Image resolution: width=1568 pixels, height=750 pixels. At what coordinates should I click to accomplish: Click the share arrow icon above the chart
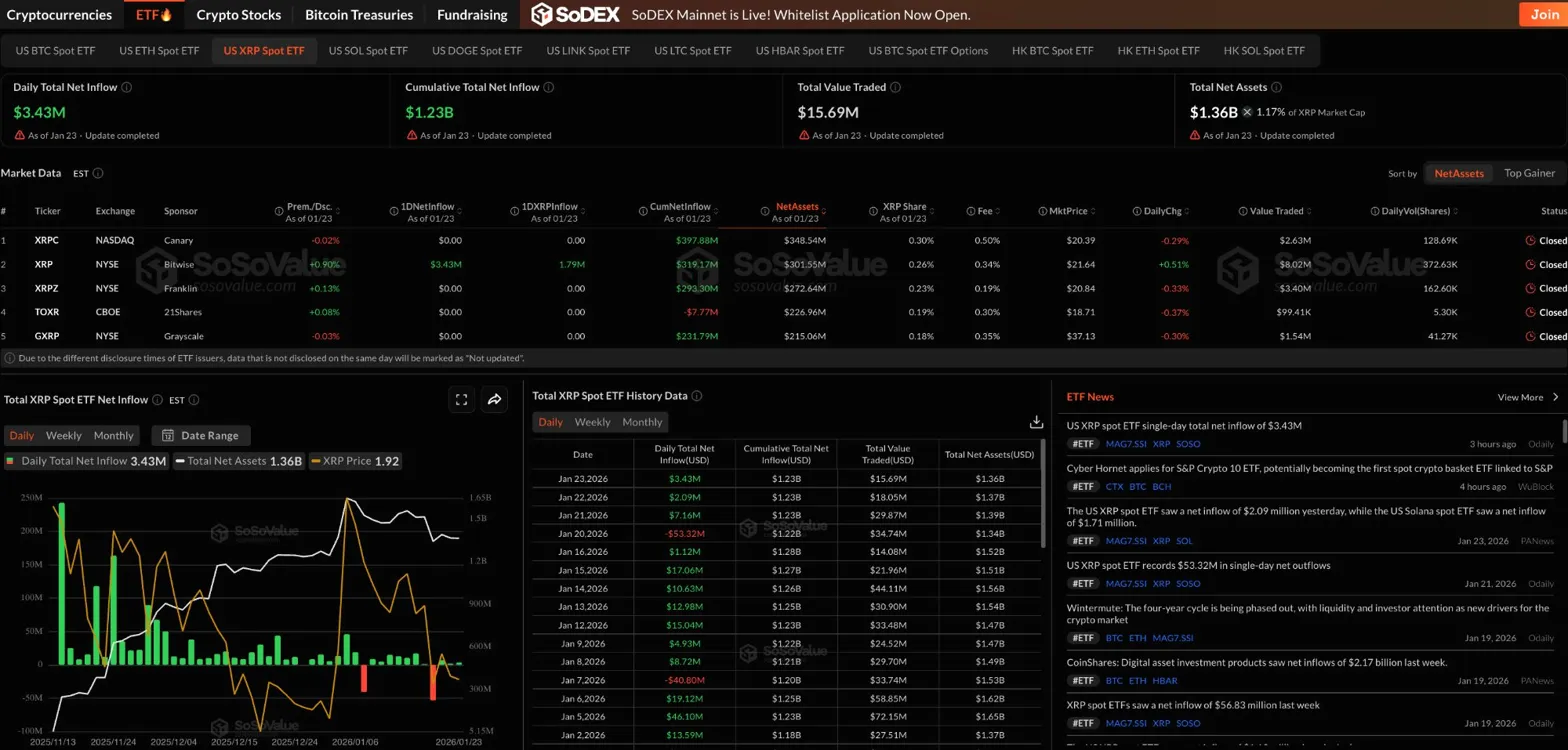pyautogui.click(x=494, y=400)
